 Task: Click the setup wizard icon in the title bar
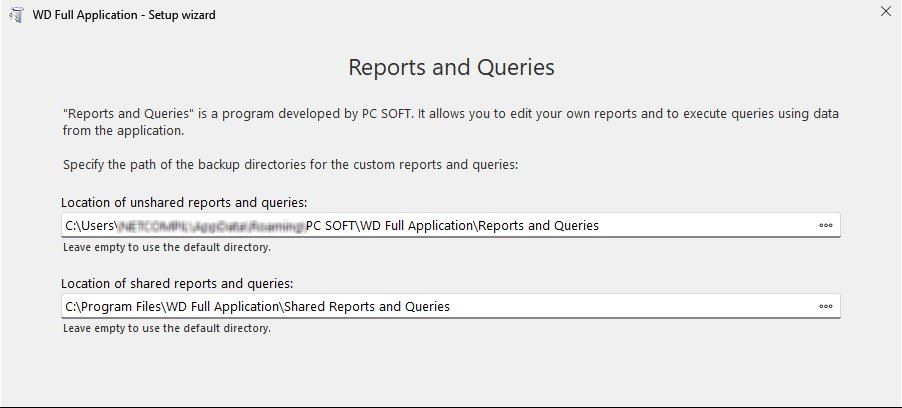pos(17,15)
